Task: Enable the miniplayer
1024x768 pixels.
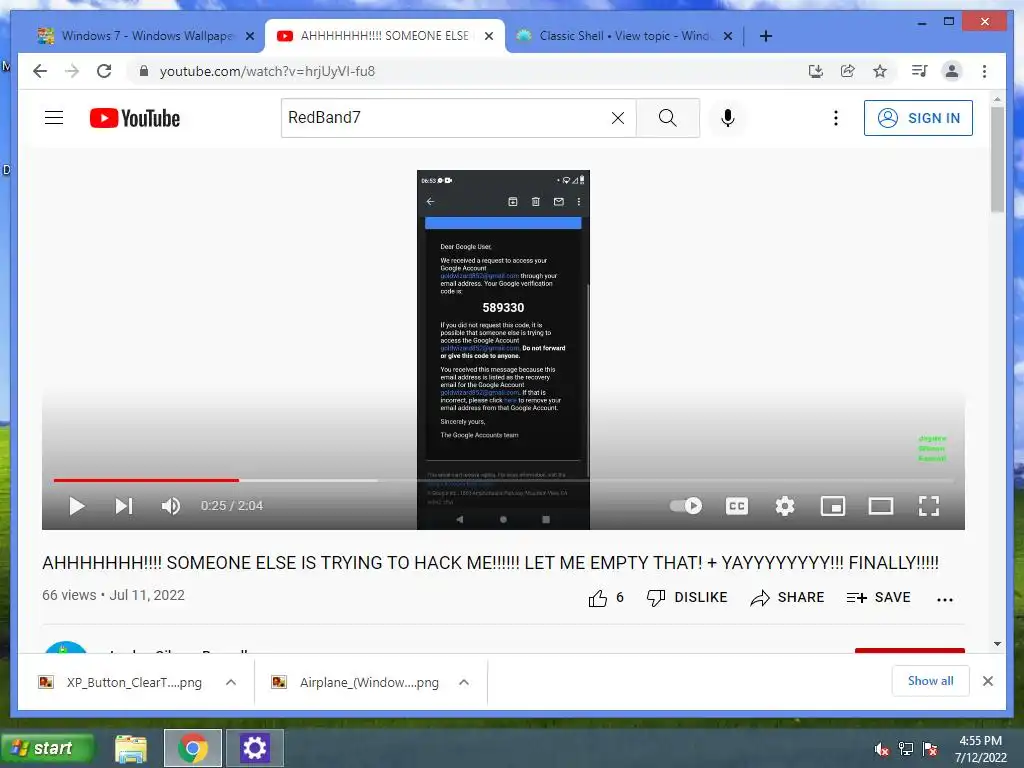Action: tap(833, 506)
